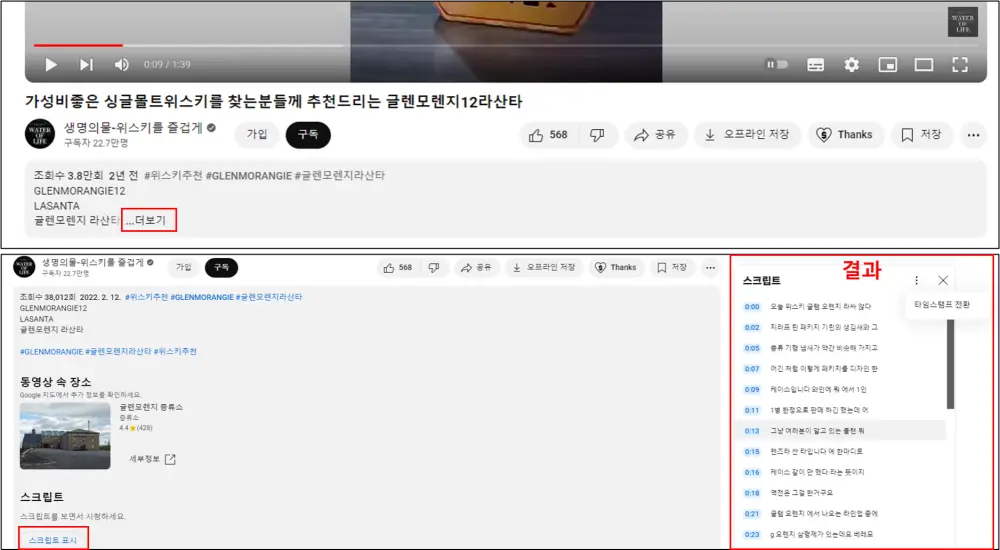Enter fullscreen with the player icon
The width and height of the screenshot is (1000, 550).
960,64
